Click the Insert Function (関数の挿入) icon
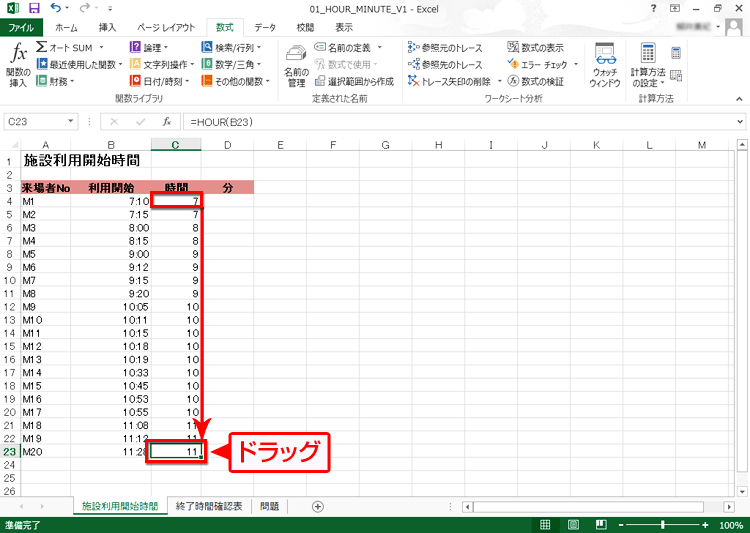The height and width of the screenshot is (533, 750). point(18,64)
